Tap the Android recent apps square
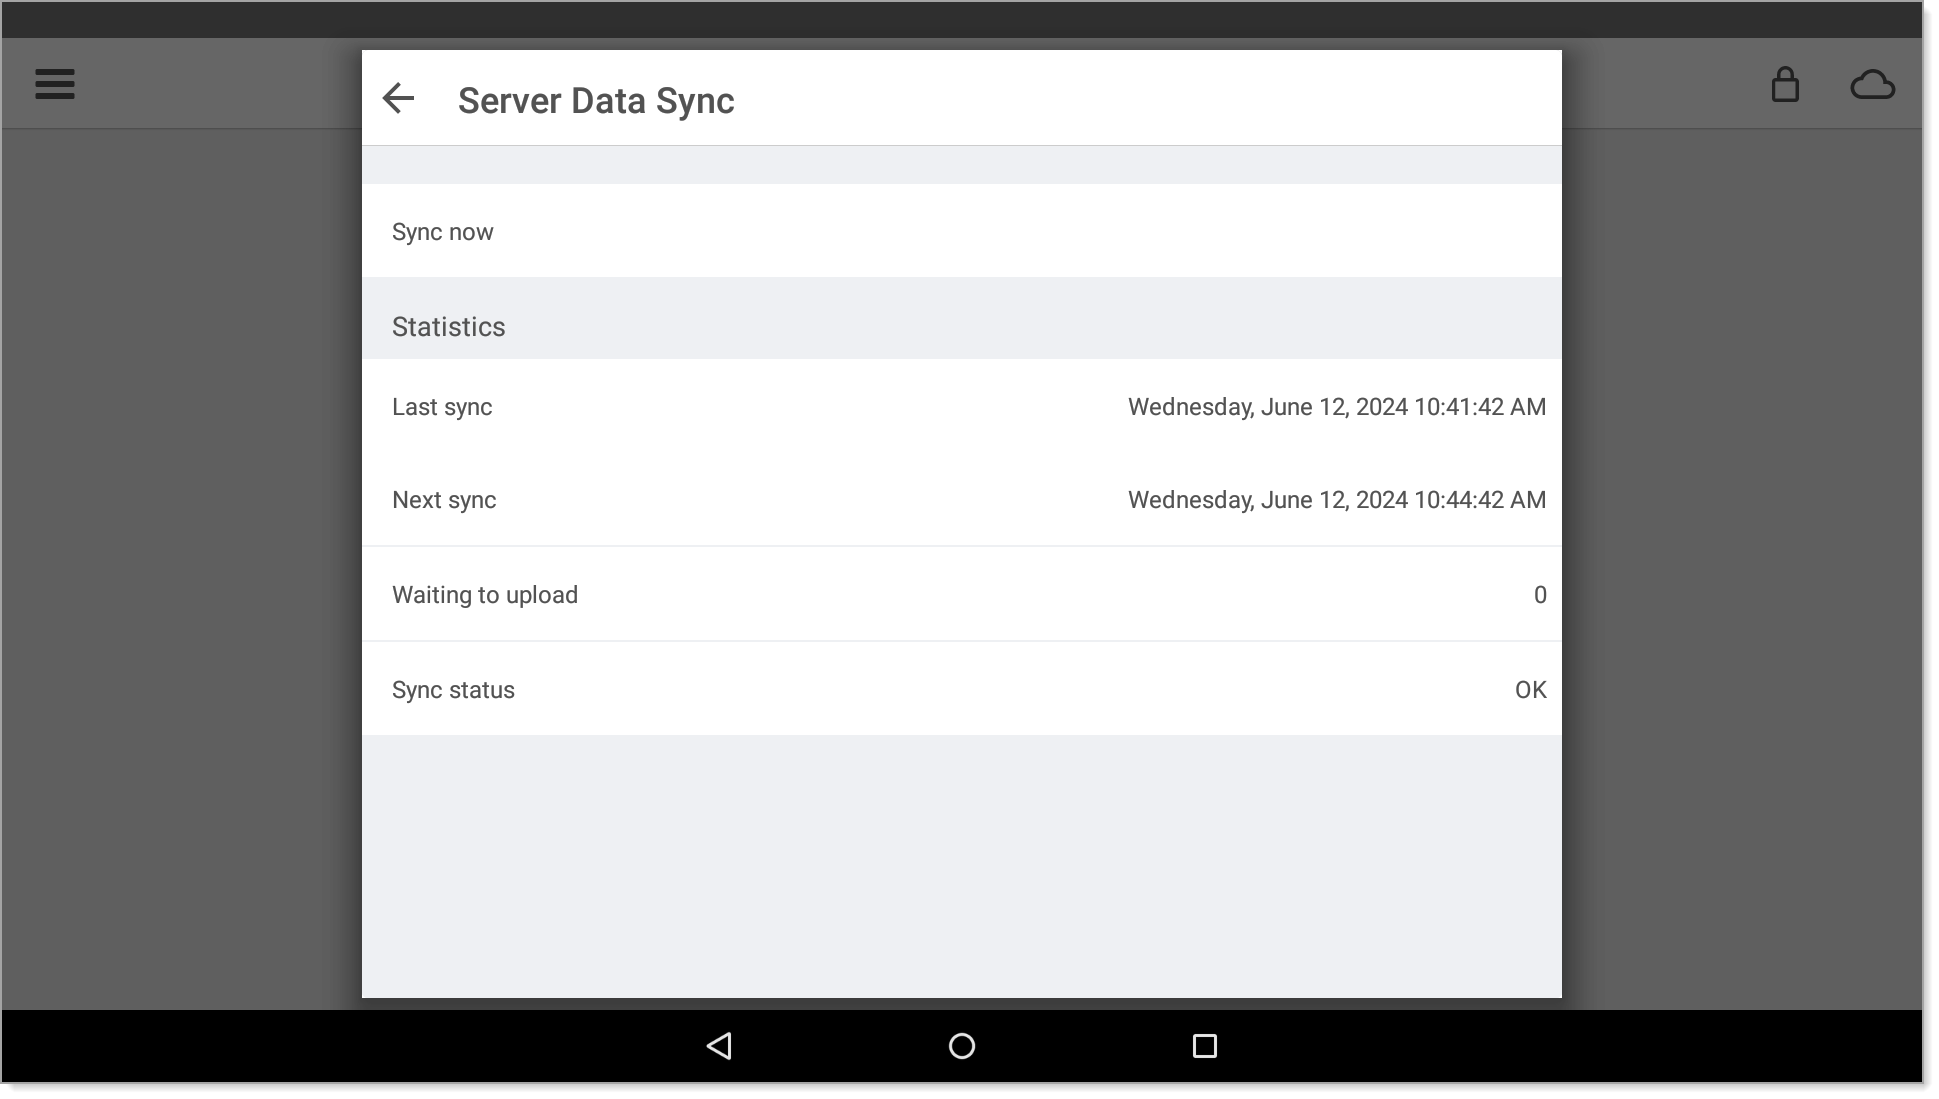 pos(1205,1046)
